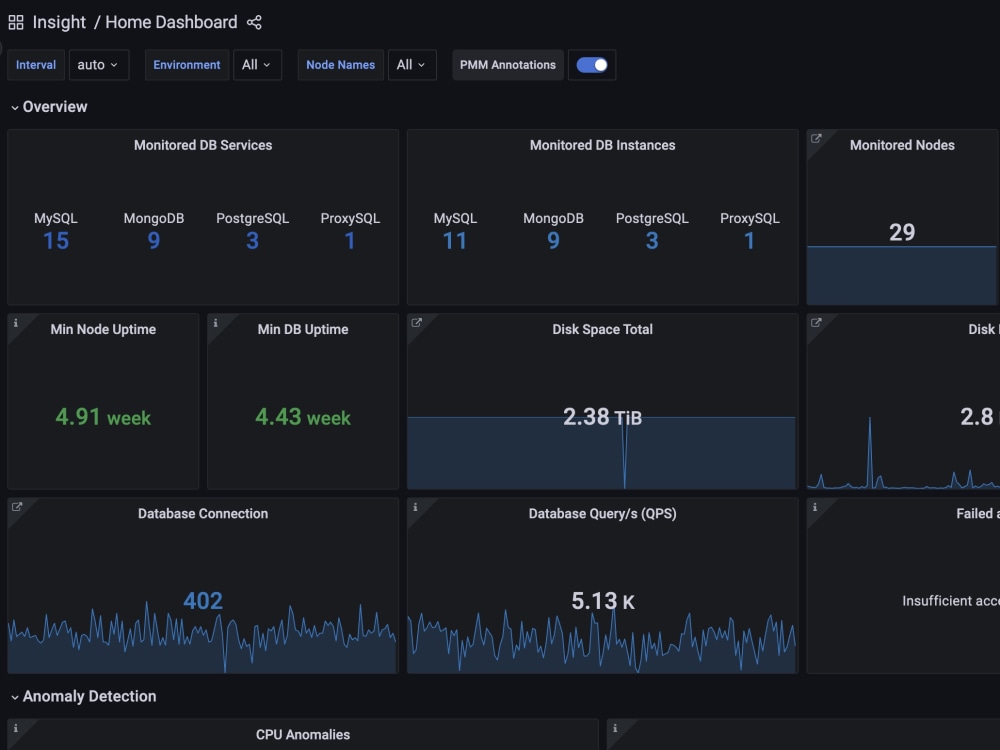1000x750 pixels.
Task: Click the share dashboard icon
Action: [254, 22]
